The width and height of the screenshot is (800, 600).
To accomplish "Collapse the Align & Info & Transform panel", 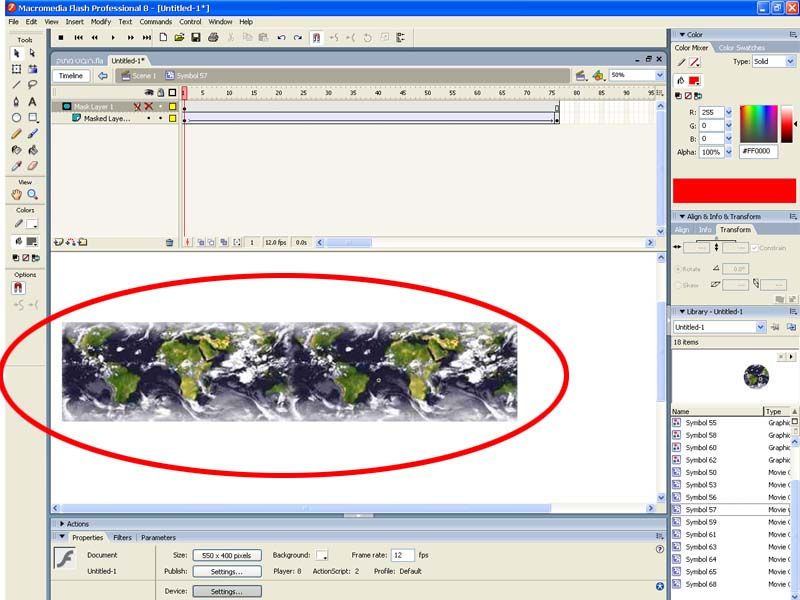I will (683, 216).
